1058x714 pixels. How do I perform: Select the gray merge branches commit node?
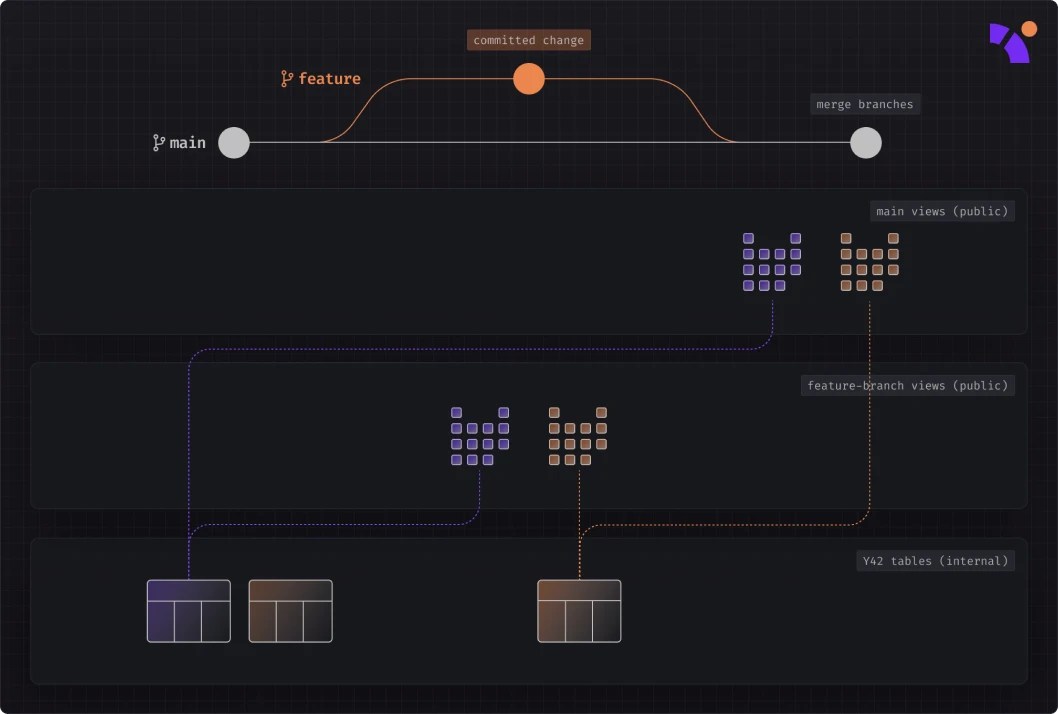866,142
